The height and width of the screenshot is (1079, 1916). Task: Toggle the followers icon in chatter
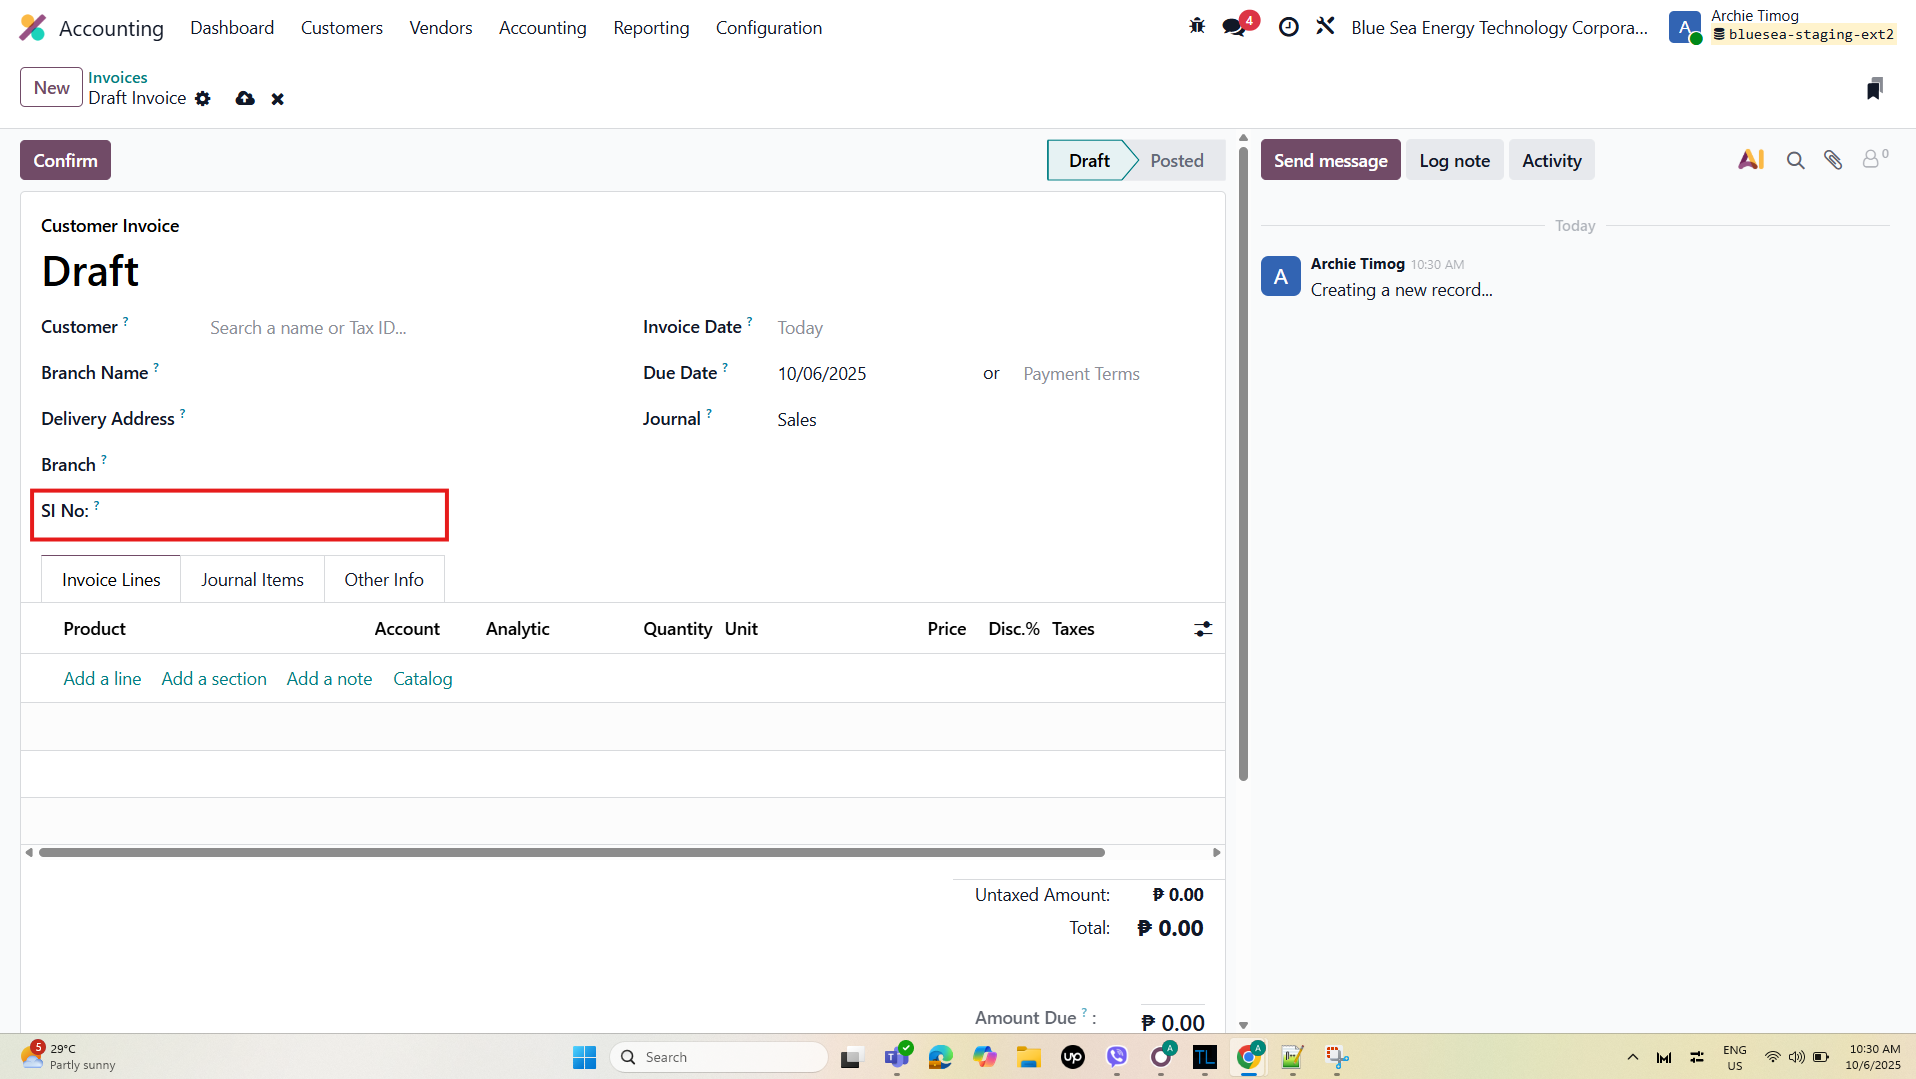(1872, 159)
